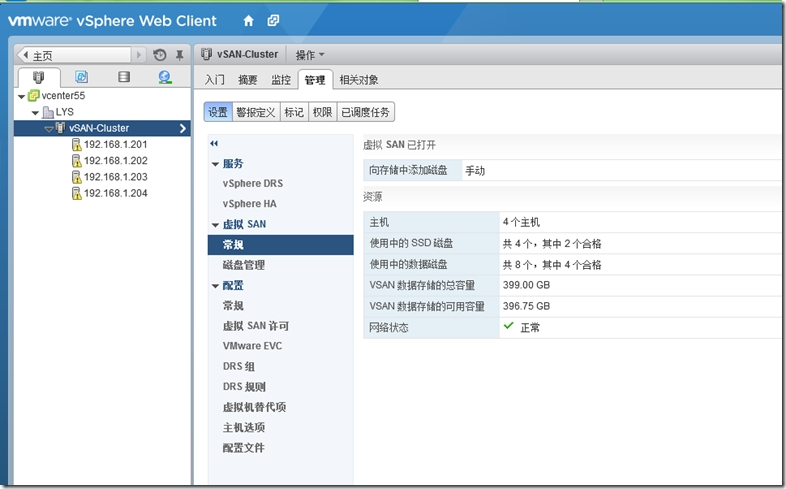Open the 摘要 tab
Screen dimensions: 786x489
click(x=248, y=80)
